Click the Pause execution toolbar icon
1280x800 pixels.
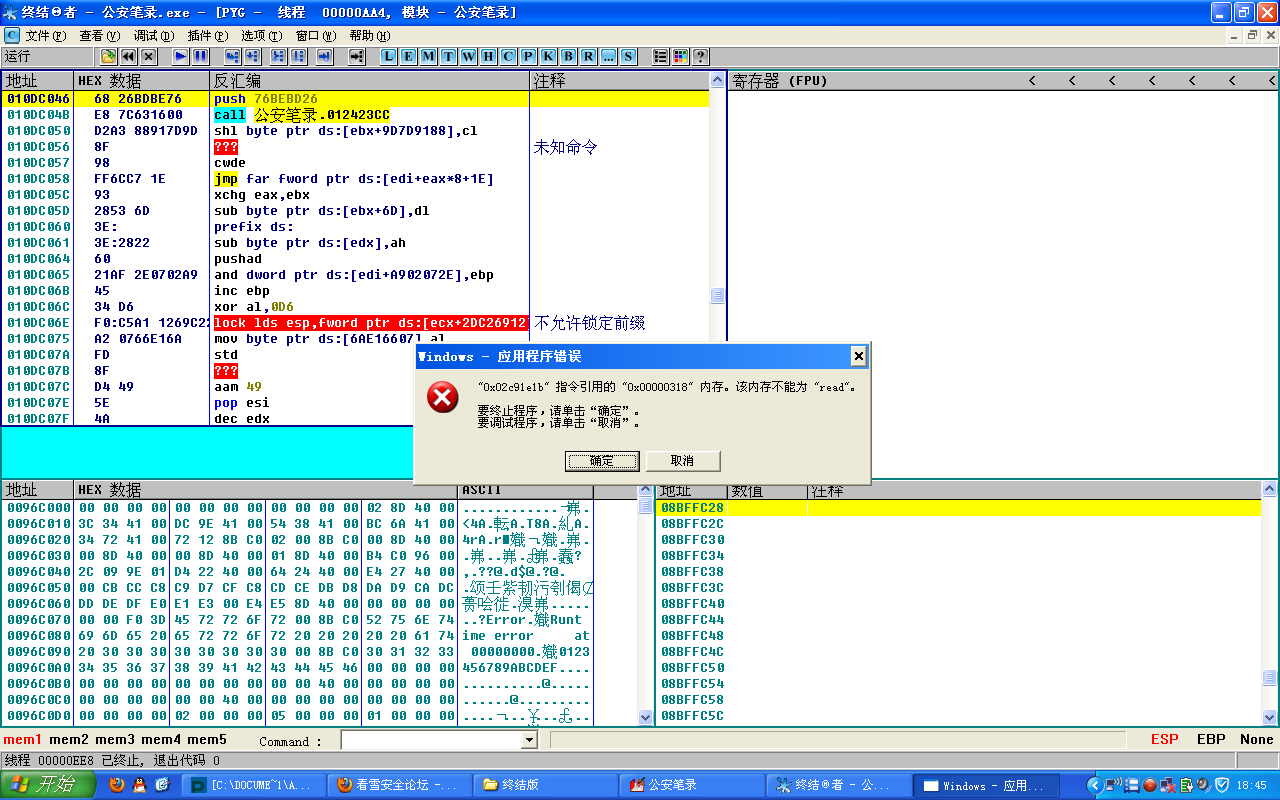pos(200,56)
